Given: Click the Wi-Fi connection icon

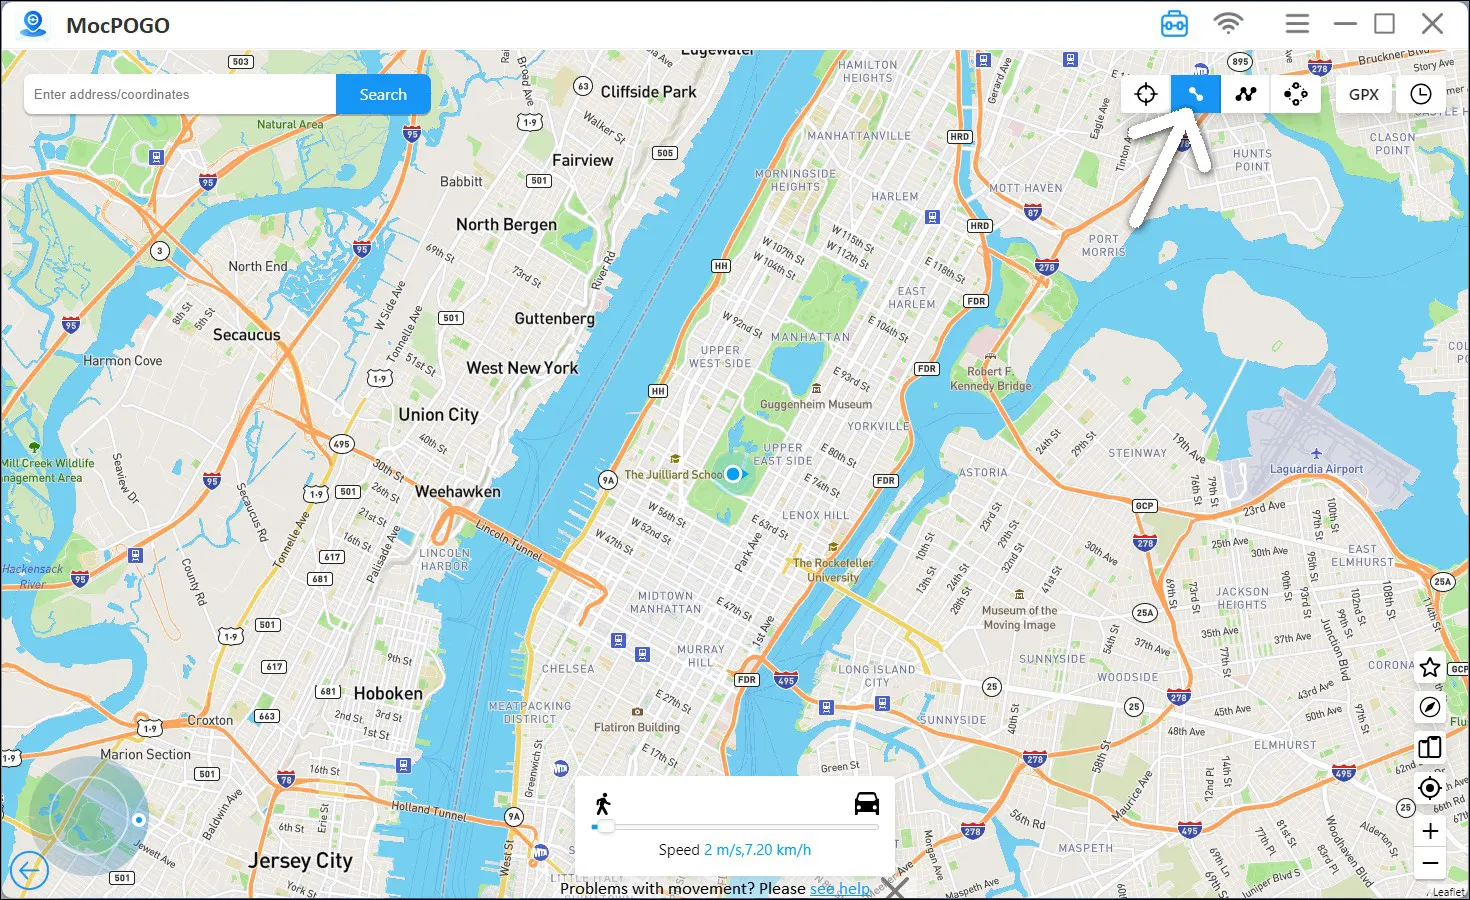Looking at the screenshot, I should (x=1228, y=23).
